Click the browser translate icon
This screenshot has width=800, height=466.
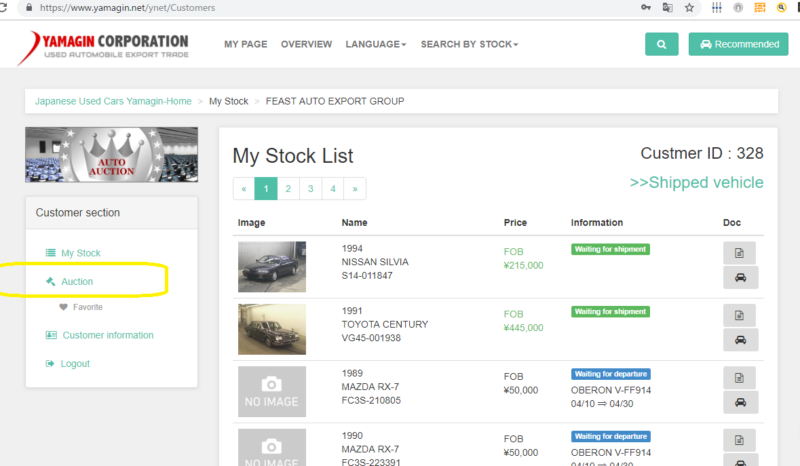click(667, 8)
